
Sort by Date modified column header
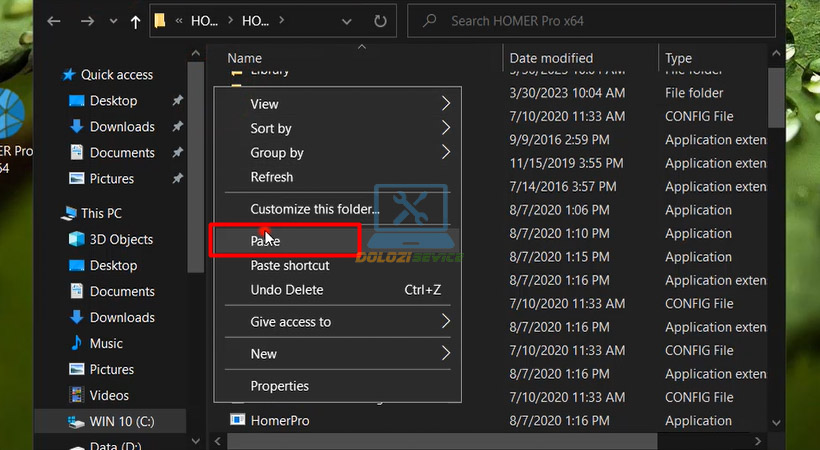[551, 58]
